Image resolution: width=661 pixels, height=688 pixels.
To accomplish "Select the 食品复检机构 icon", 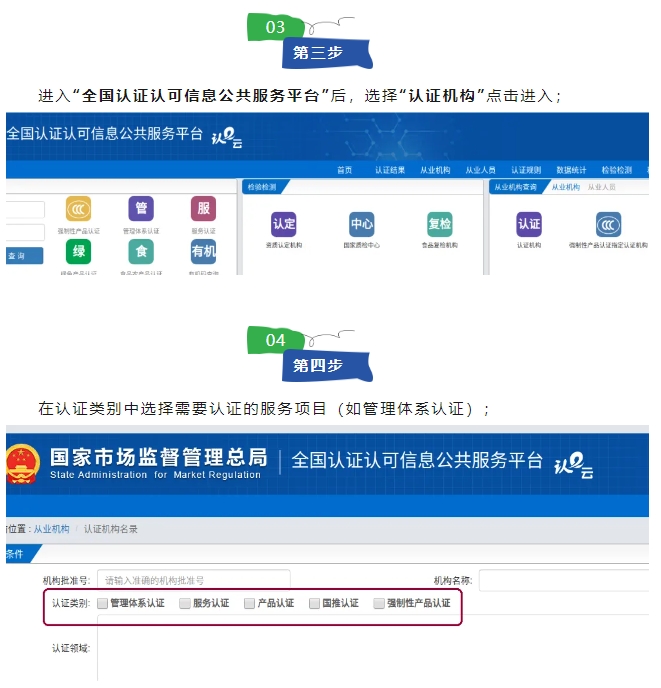I will click(x=439, y=224).
